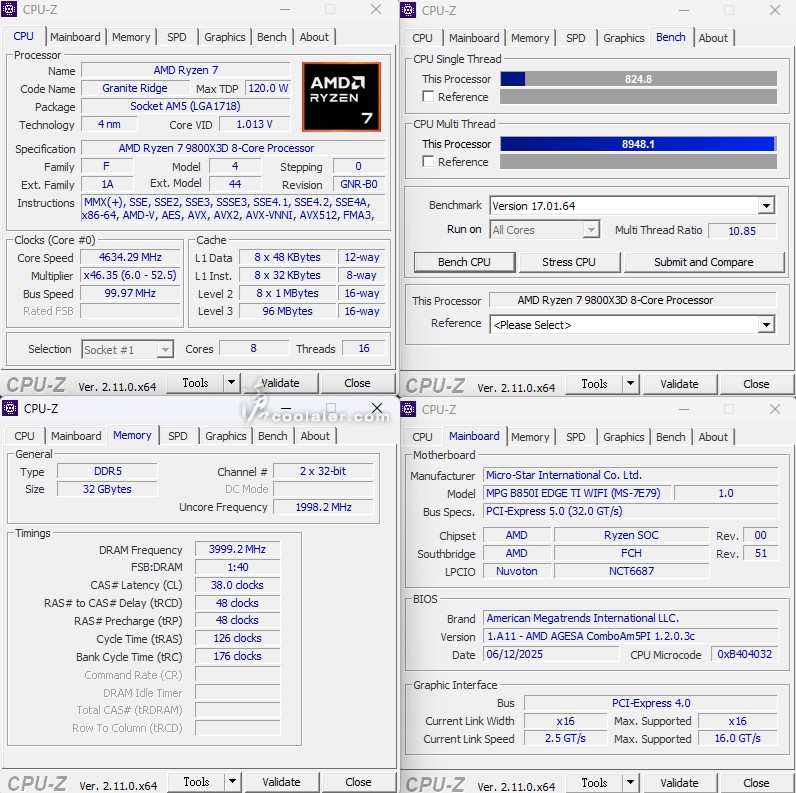This screenshot has height=793, width=796.
Task: Click Uncore Frequency value 1998.2 MHz
Action: tap(323, 507)
